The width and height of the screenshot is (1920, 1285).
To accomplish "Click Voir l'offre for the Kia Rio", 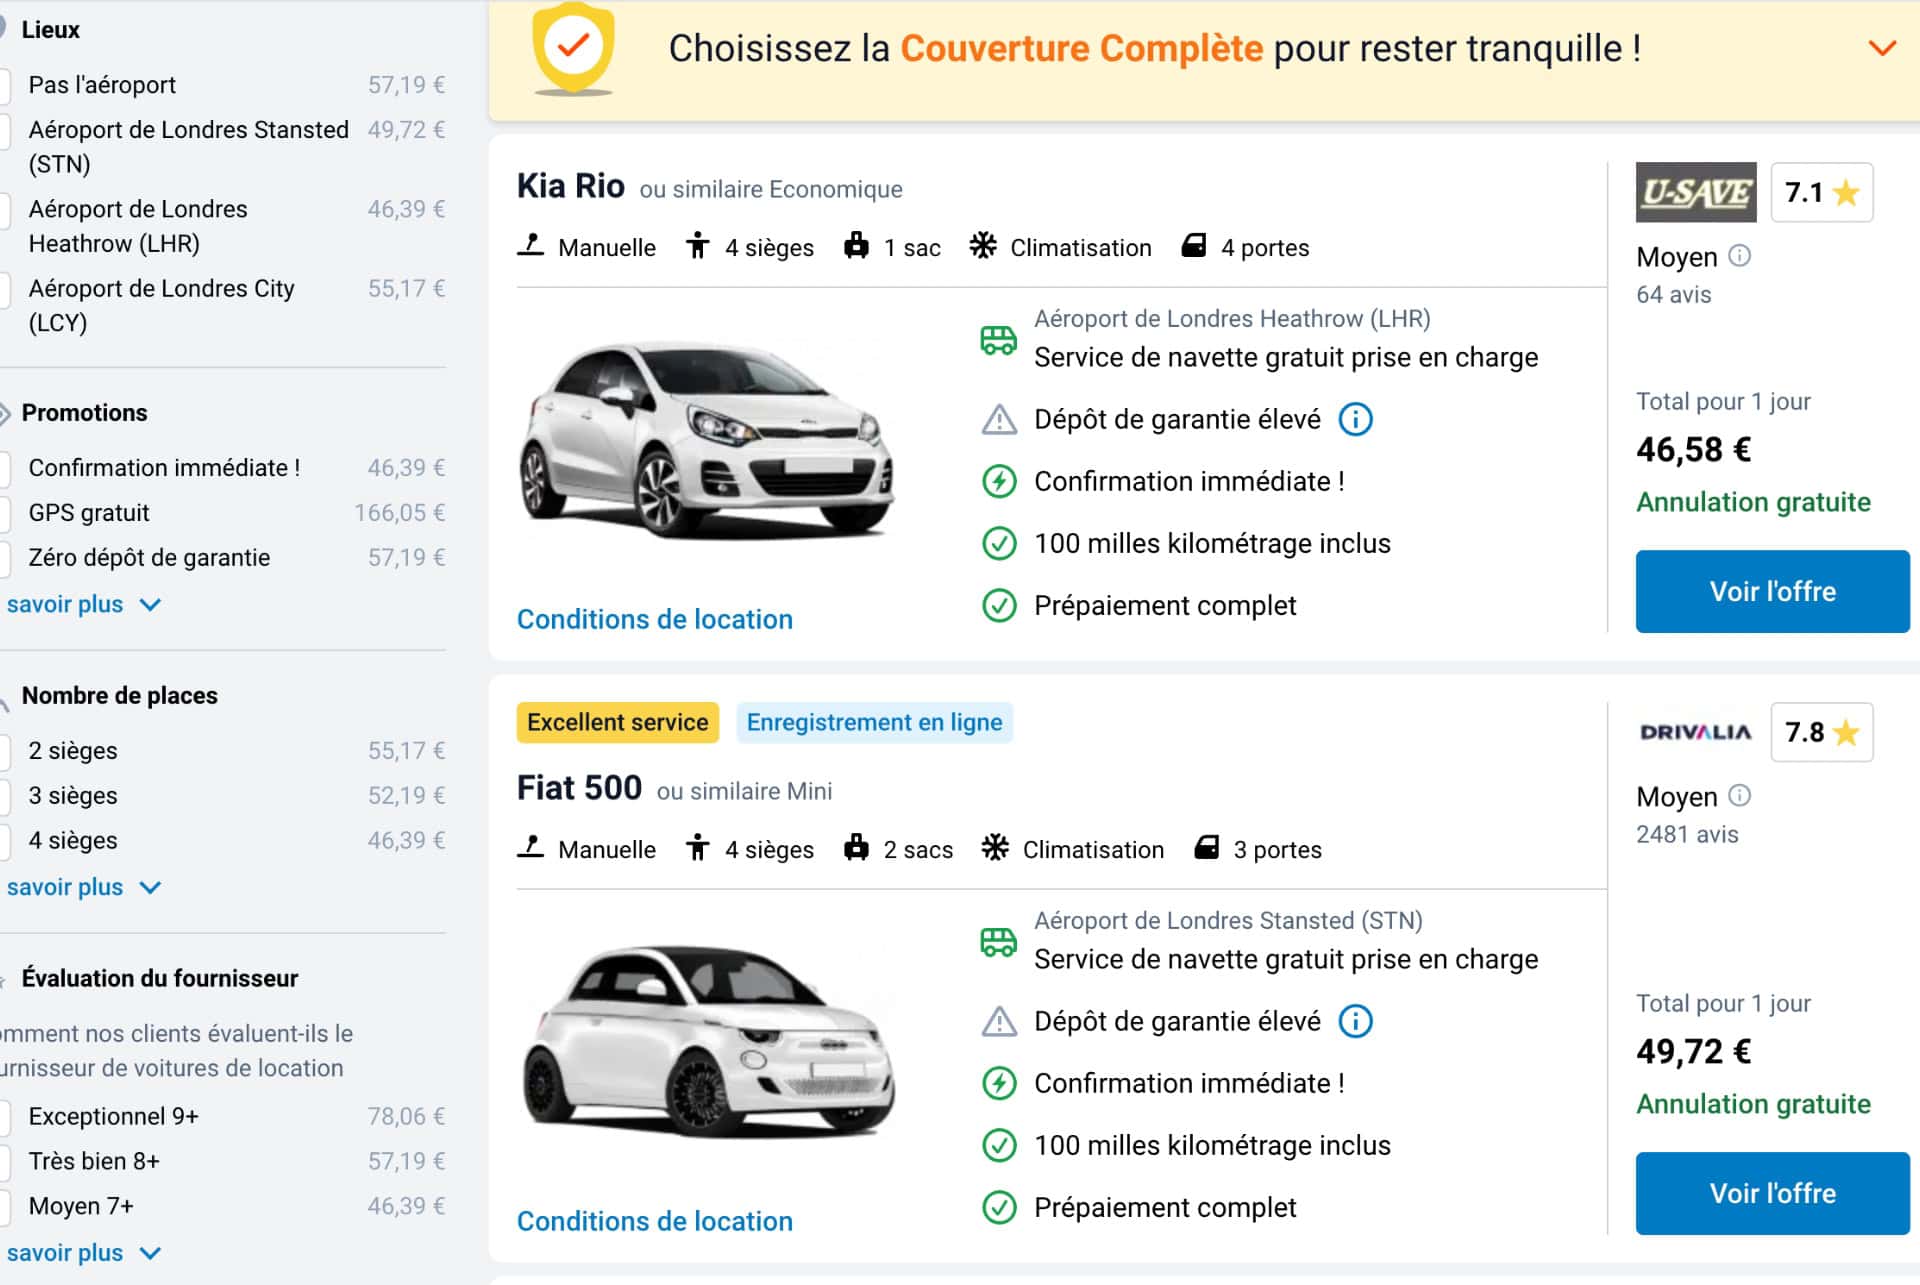I will [1772, 591].
